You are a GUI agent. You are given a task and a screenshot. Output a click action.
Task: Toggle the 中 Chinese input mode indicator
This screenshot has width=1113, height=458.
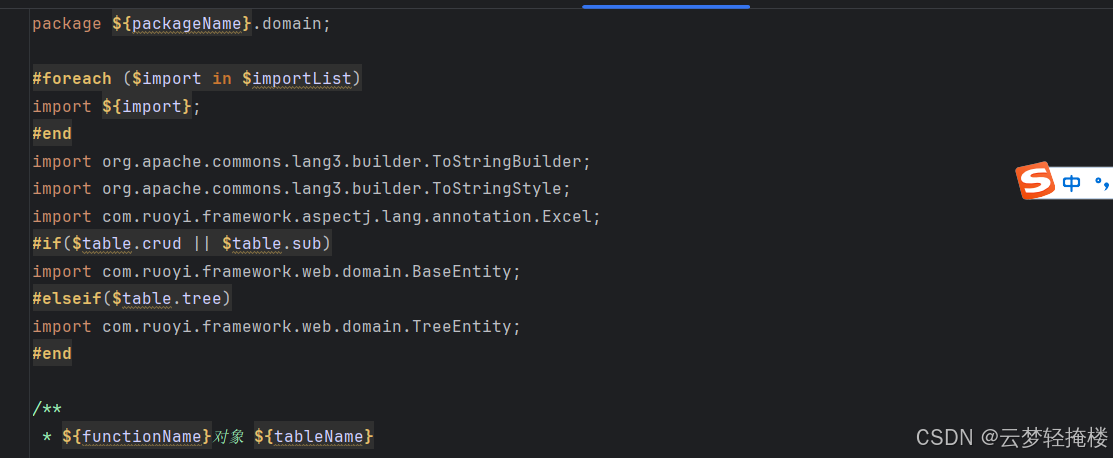point(1071,184)
